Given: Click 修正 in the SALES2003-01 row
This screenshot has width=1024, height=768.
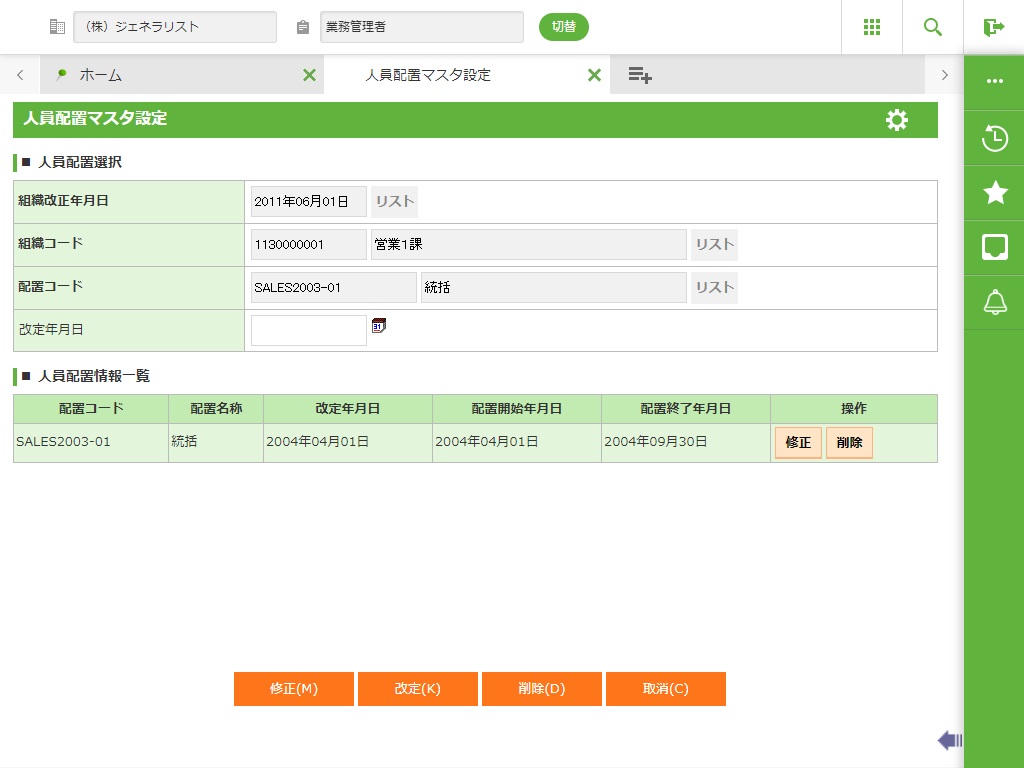Looking at the screenshot, I should pos(798,442).
